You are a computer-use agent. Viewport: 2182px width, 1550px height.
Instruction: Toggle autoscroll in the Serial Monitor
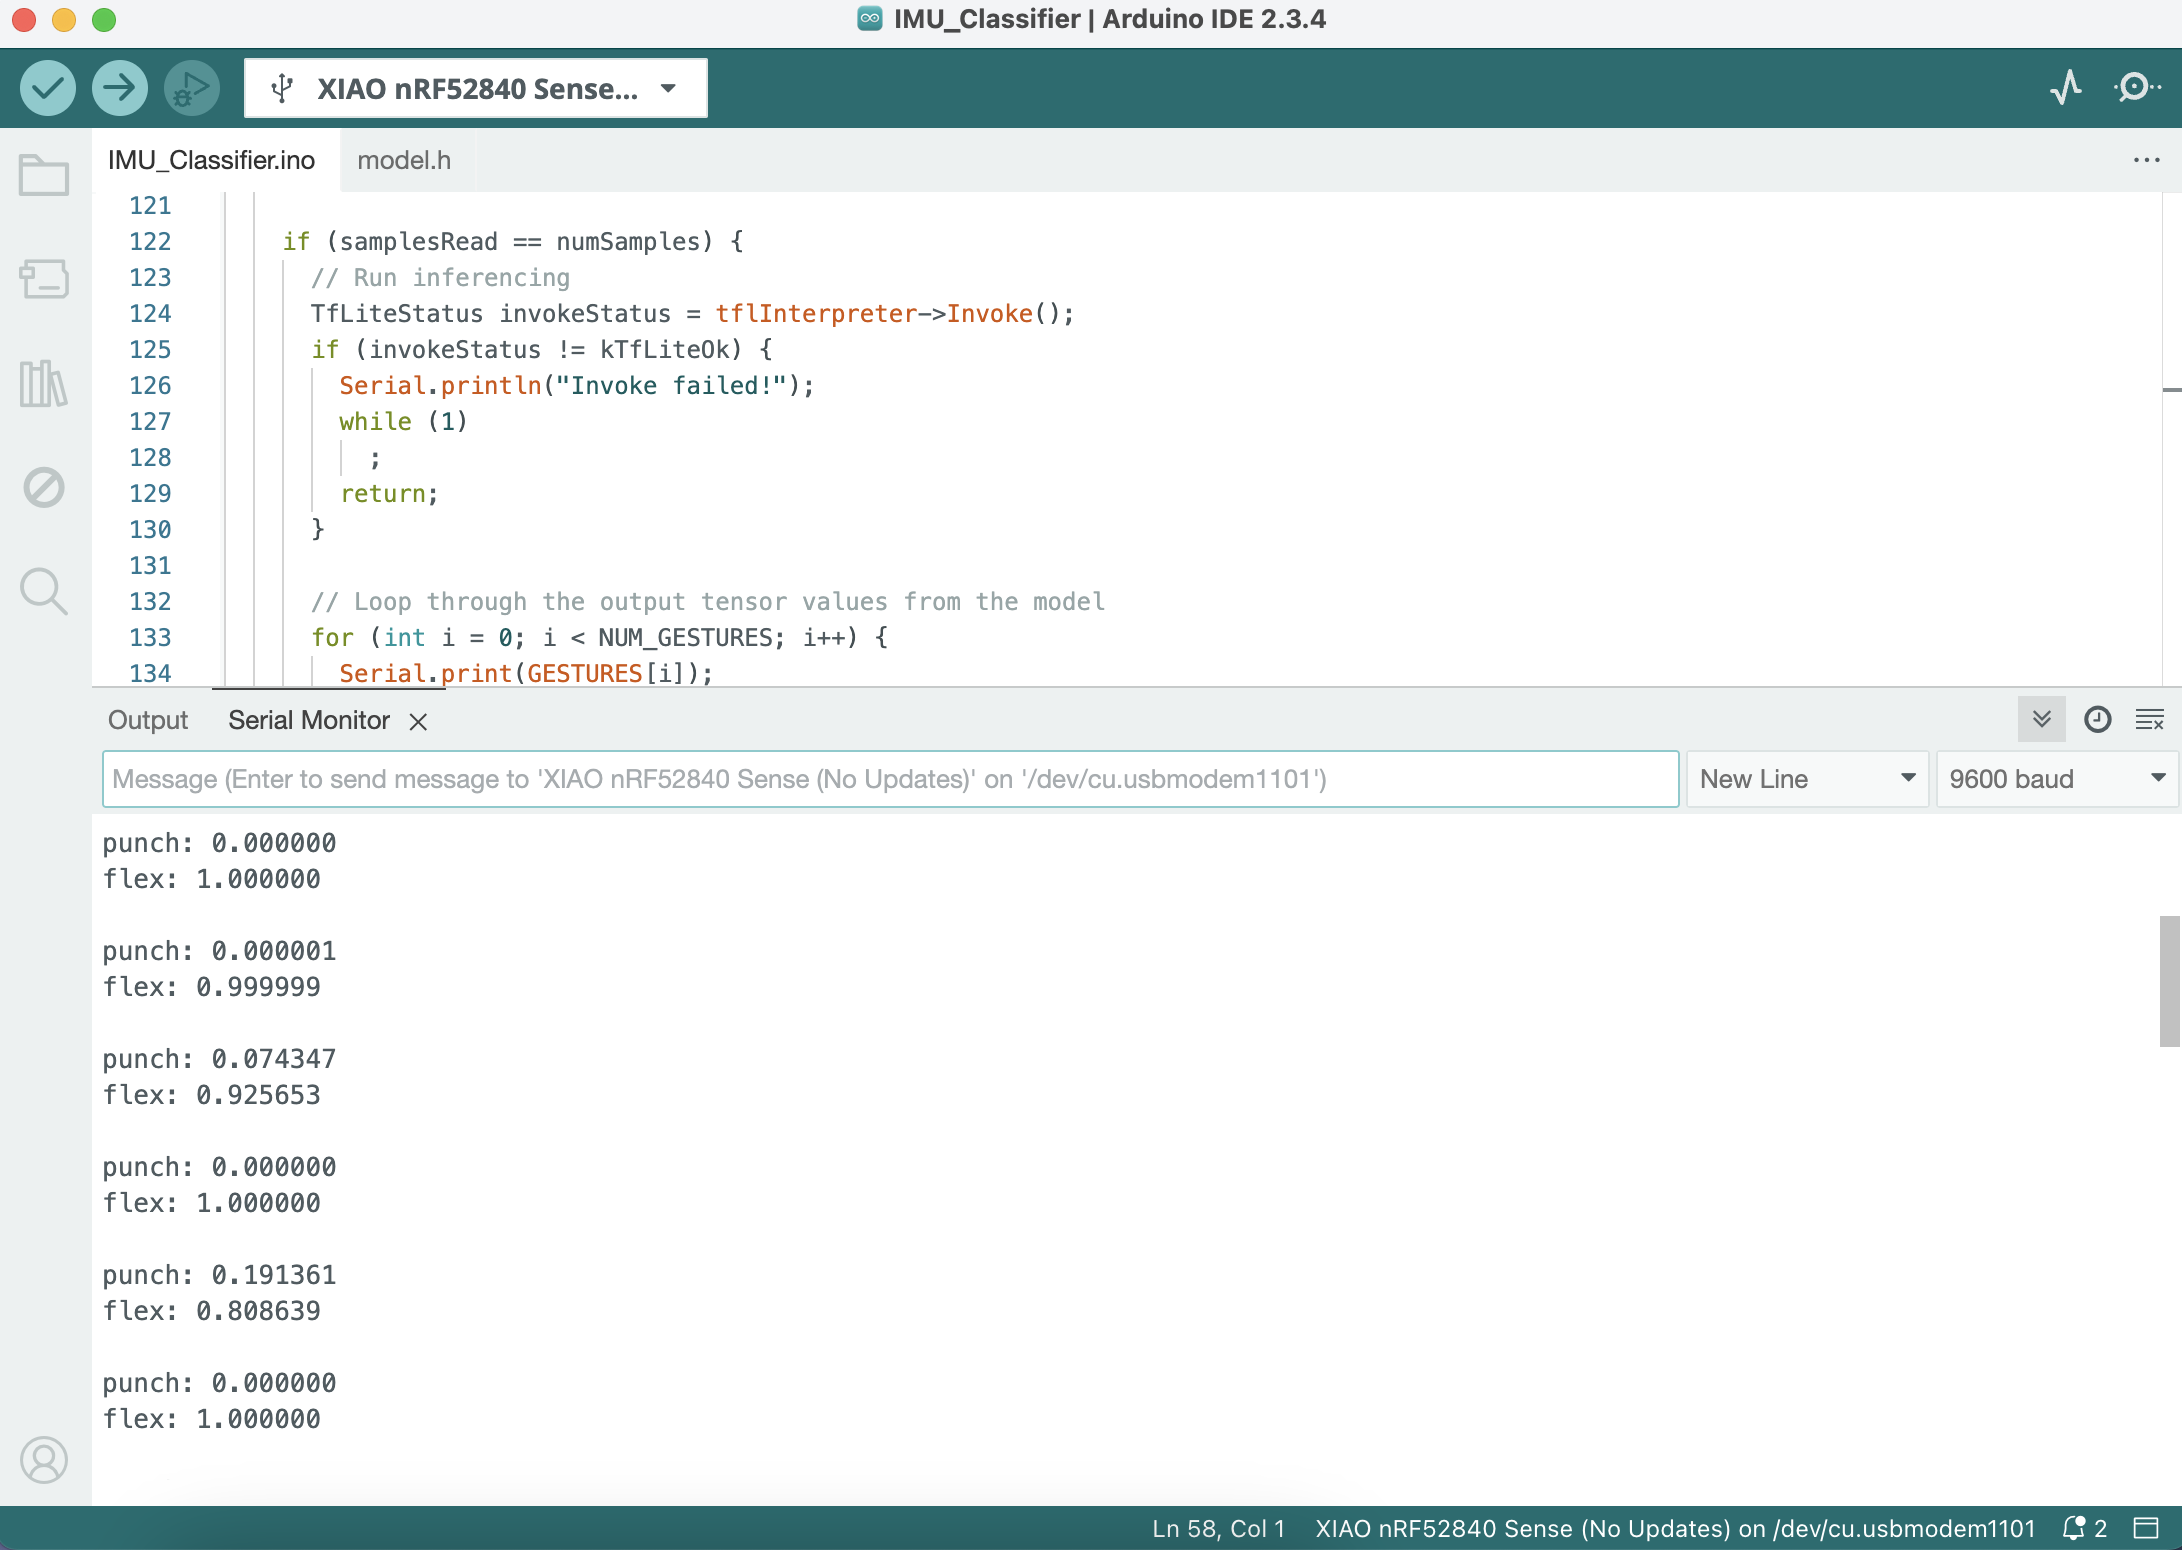tap(2041, 718)
